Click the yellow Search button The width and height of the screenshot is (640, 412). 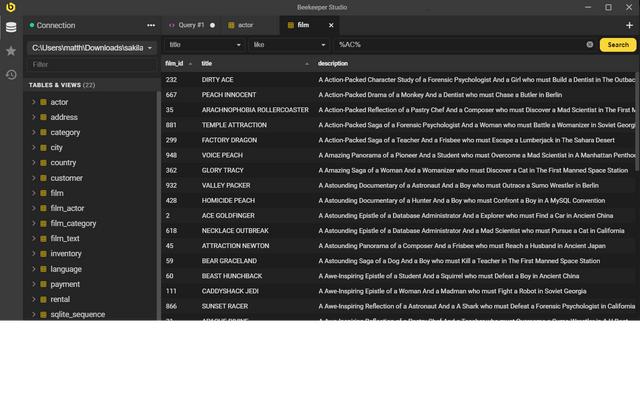(618, 45)
